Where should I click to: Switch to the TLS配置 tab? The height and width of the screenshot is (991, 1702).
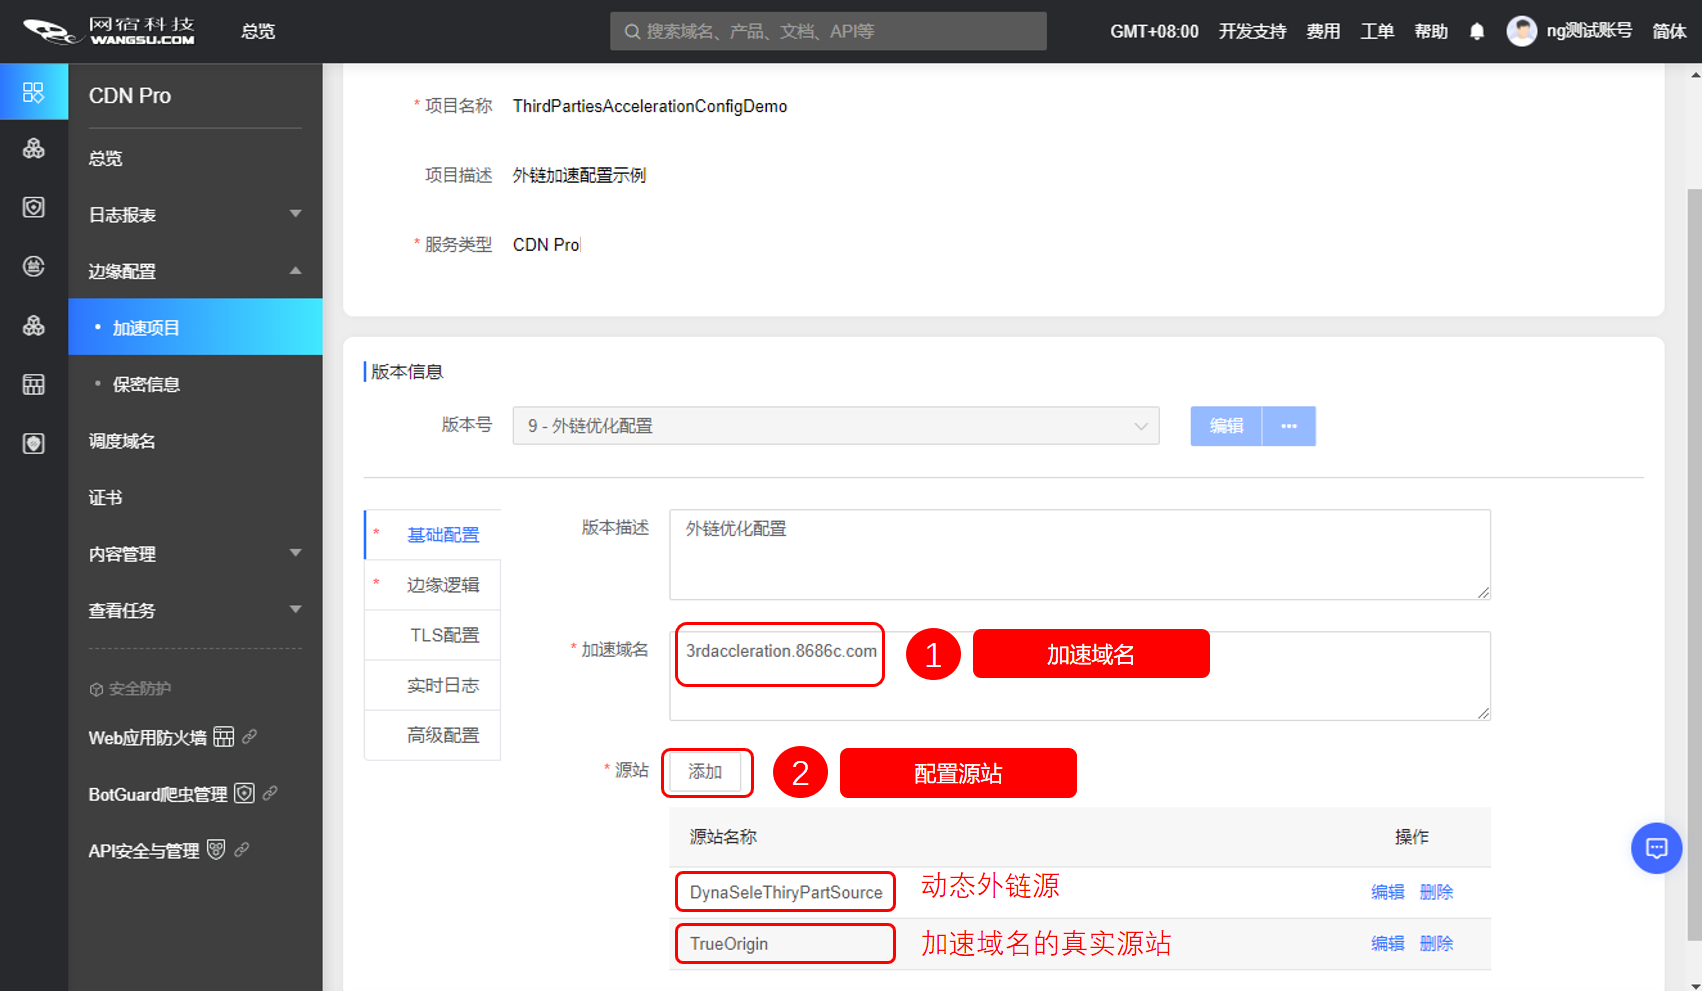tap(433, 635)
